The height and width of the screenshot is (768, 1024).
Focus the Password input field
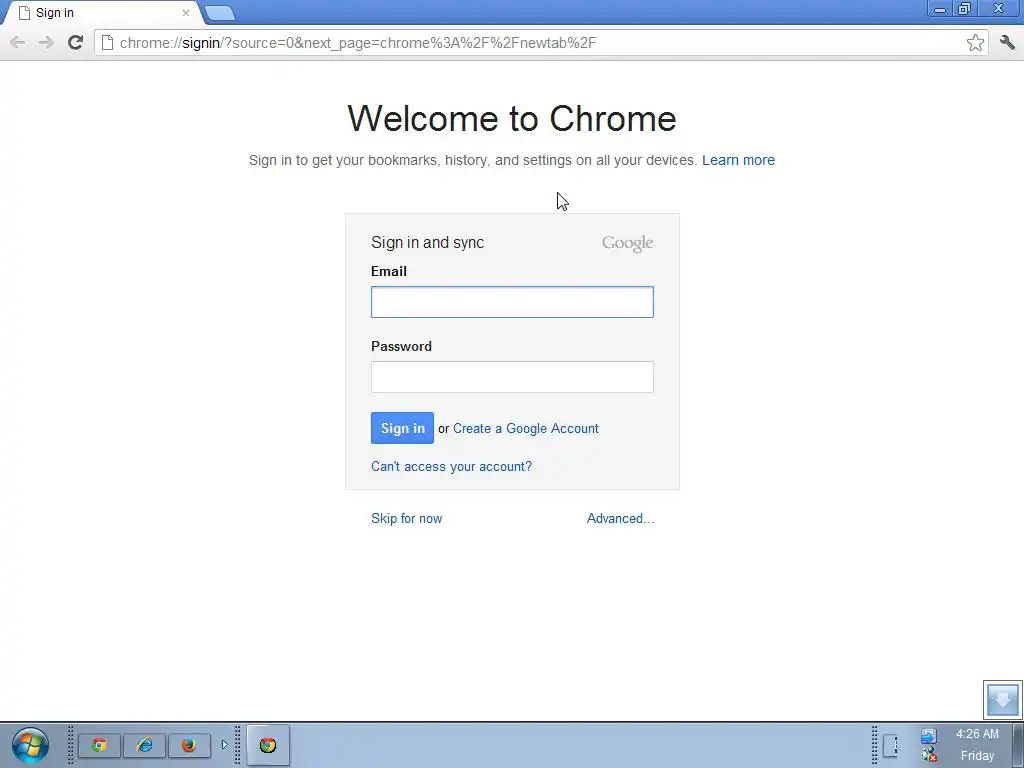512,377
